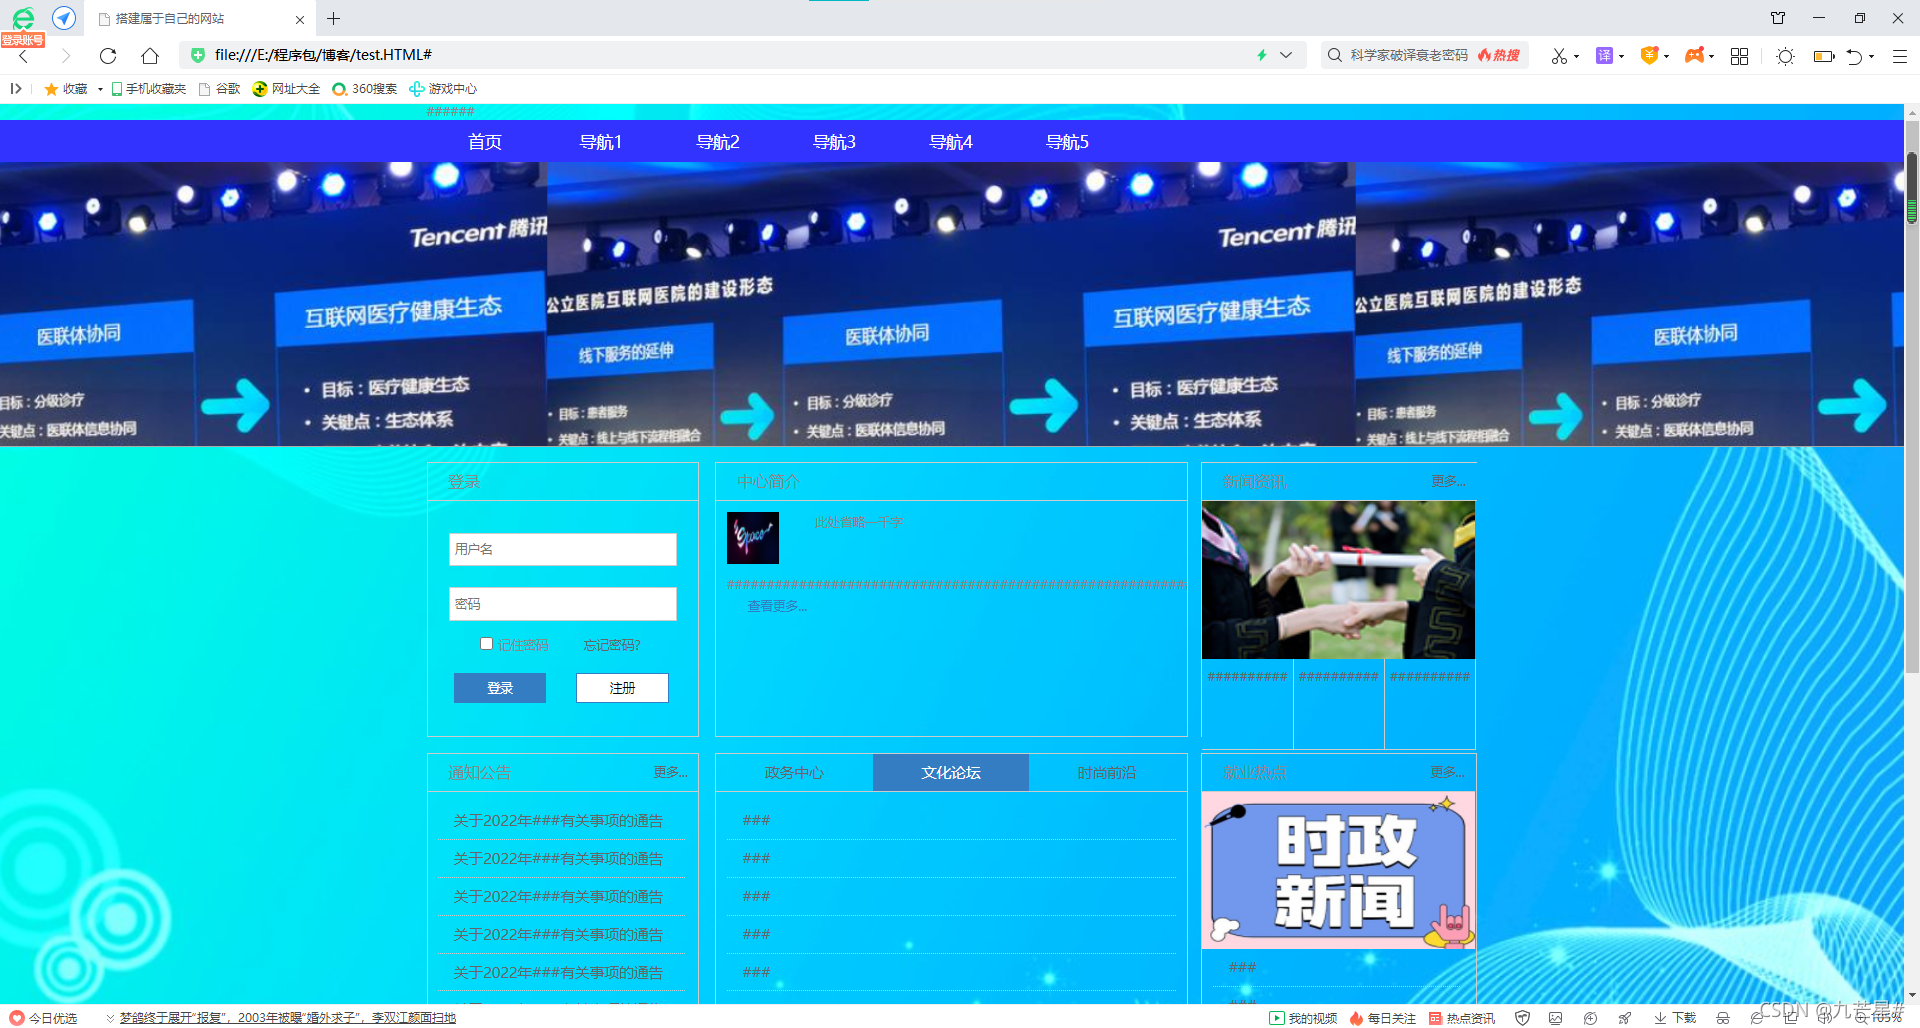Go to browser home page icon
The height and width of the screenshot is (1028, 1920).
[x=150, y=56]
